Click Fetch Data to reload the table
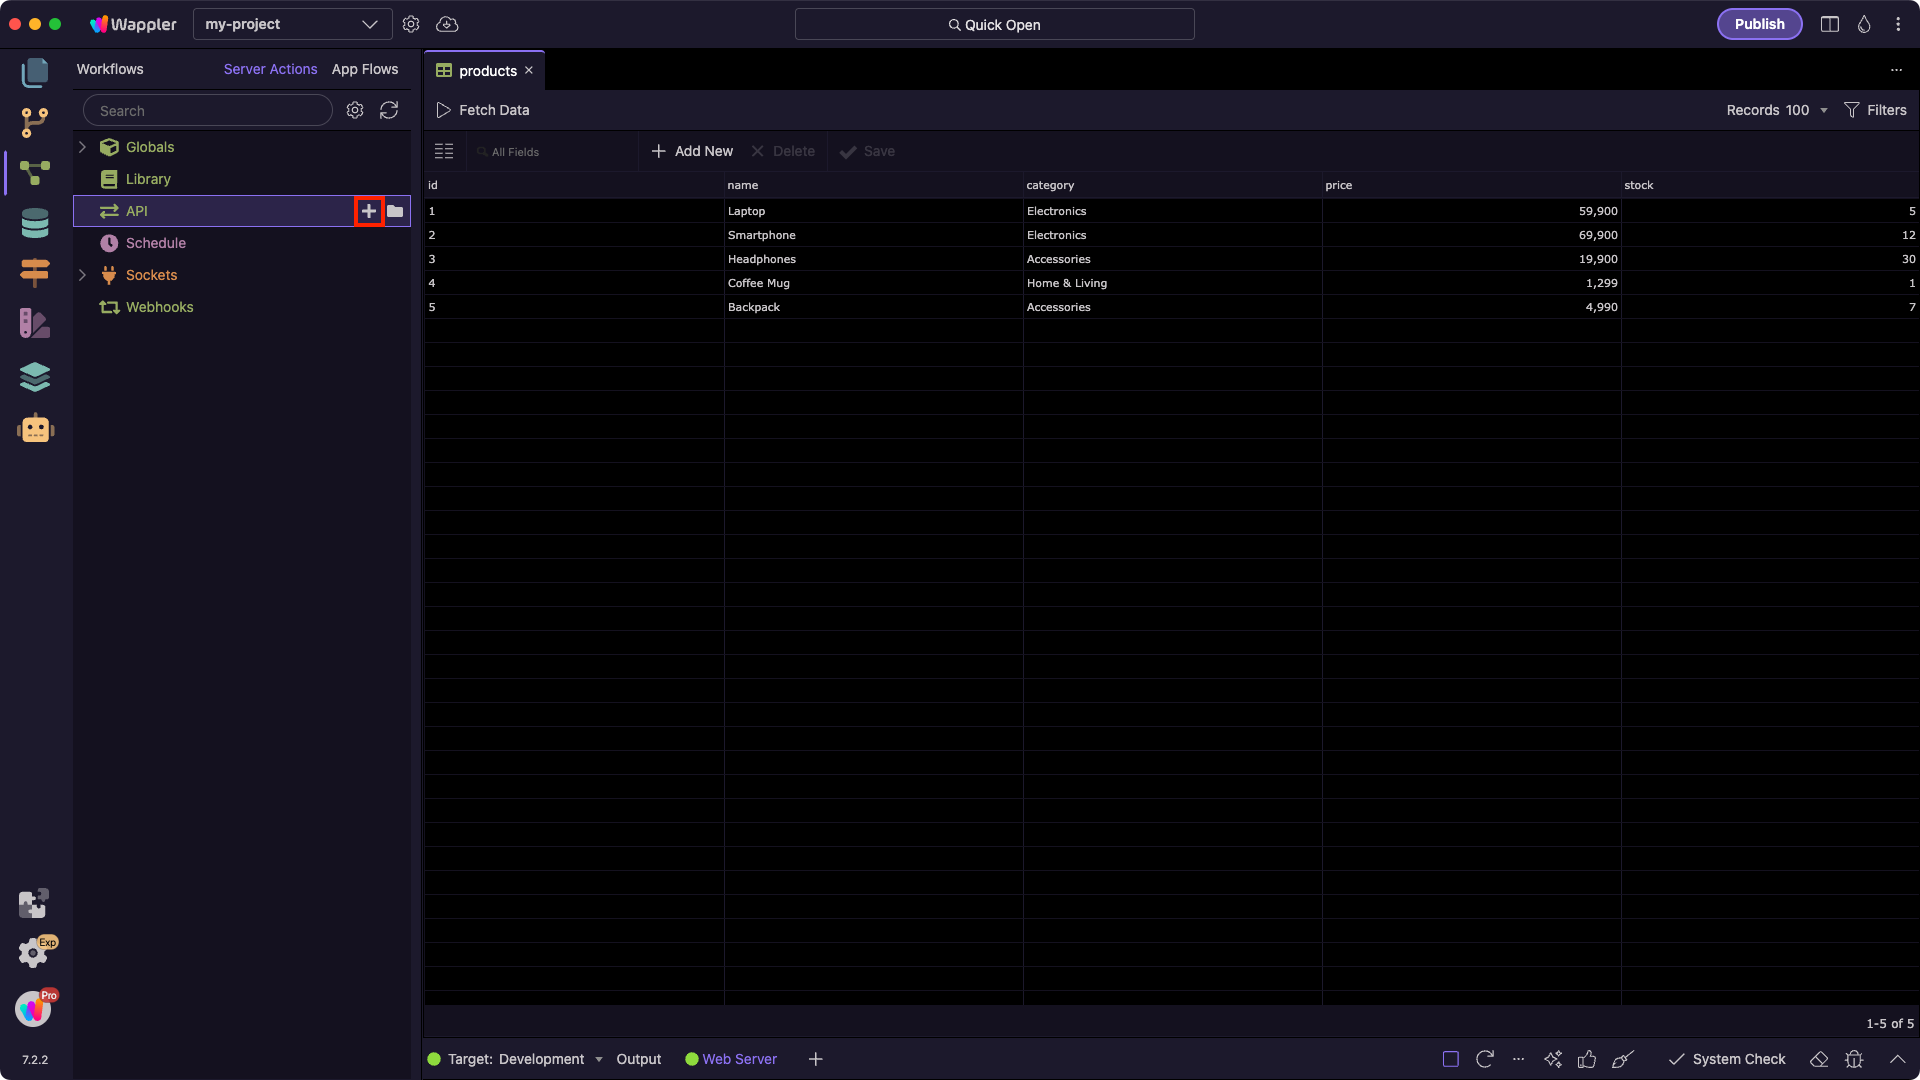This screenshot has width=1920, height=1080. (483, 110)
